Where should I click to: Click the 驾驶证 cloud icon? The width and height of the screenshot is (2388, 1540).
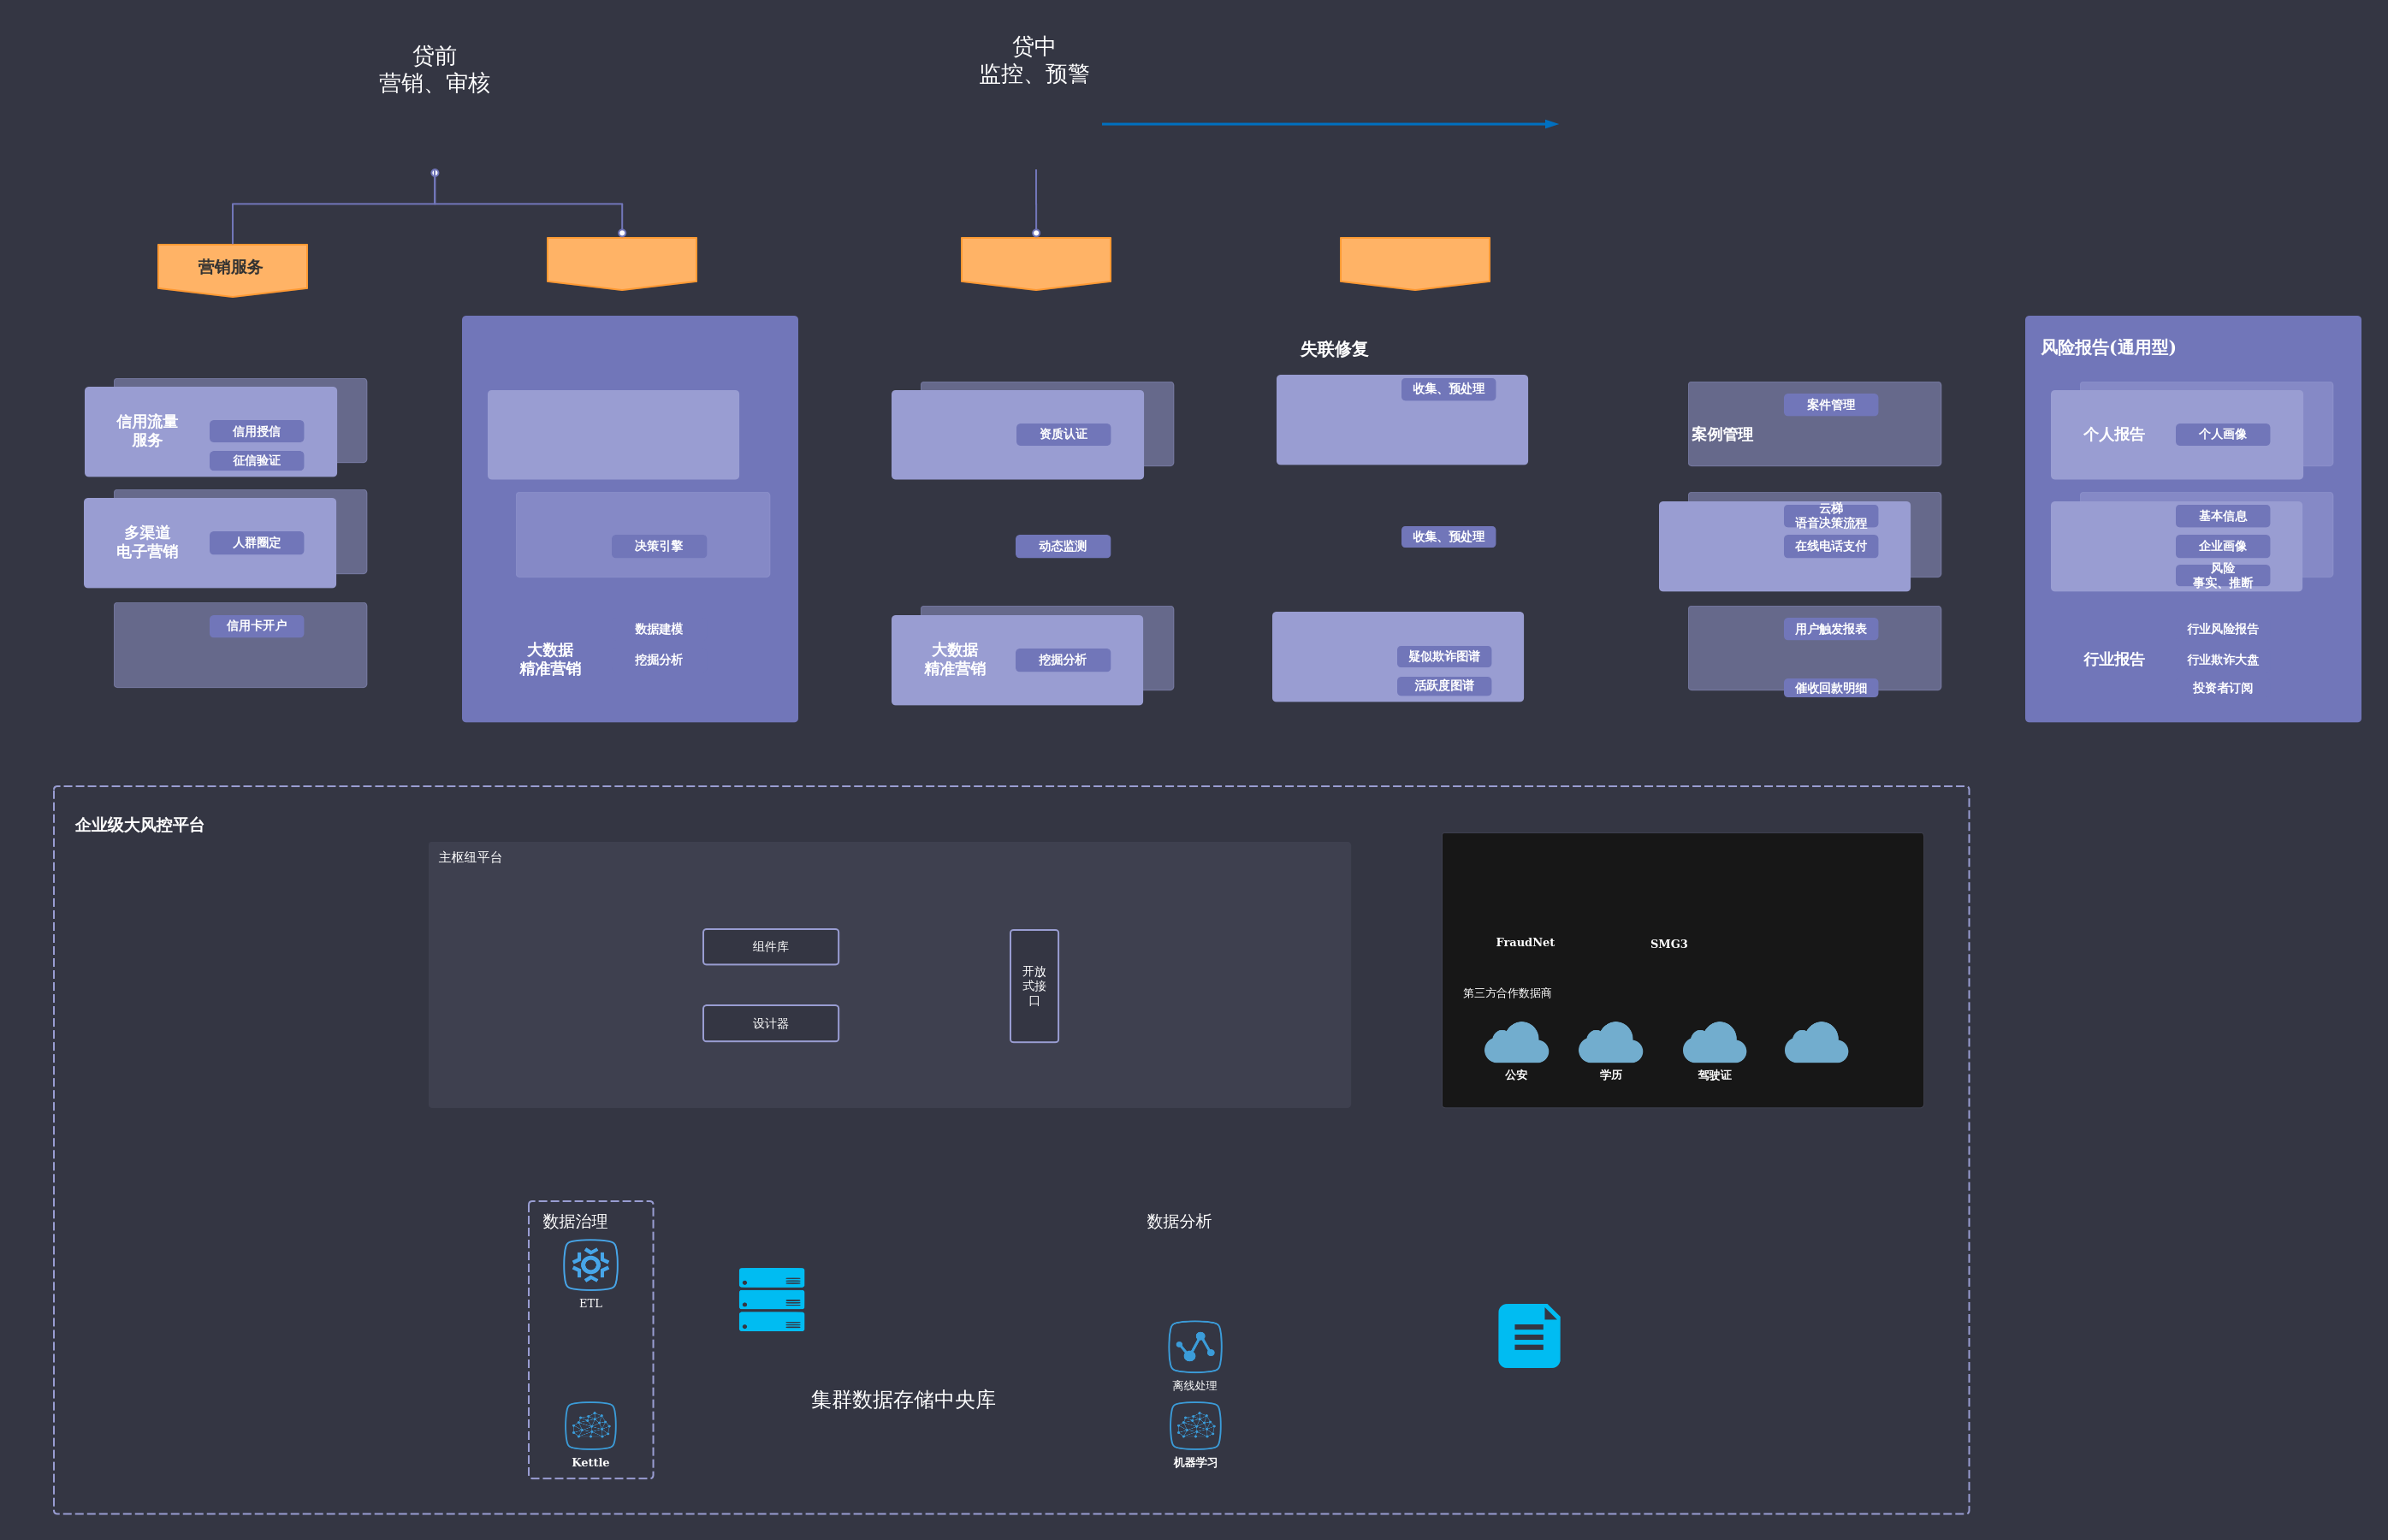coord(1714,1043)
